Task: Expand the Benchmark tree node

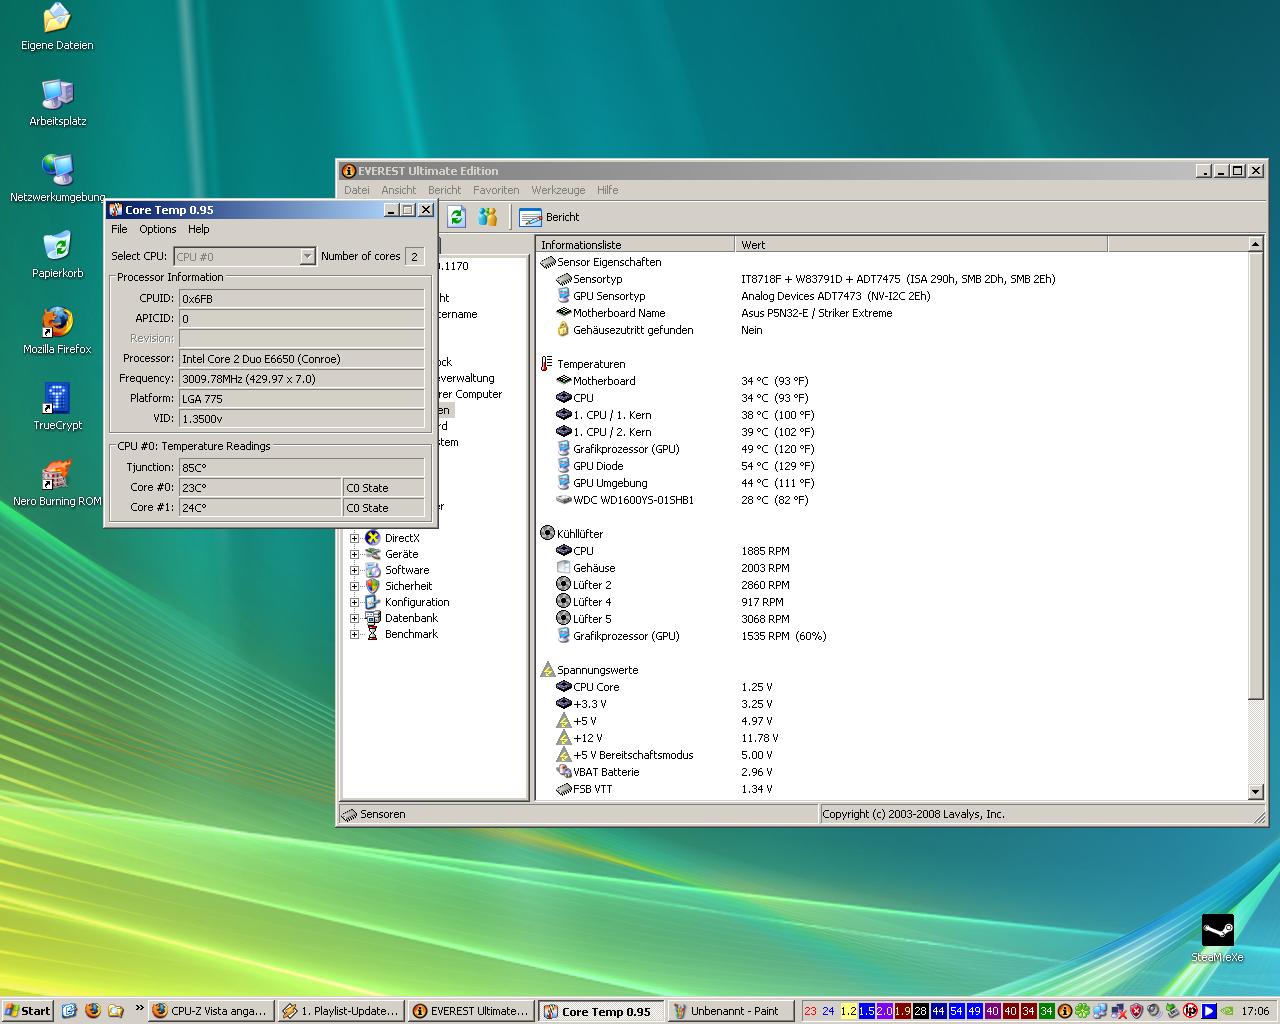Action: click(354, 634)
